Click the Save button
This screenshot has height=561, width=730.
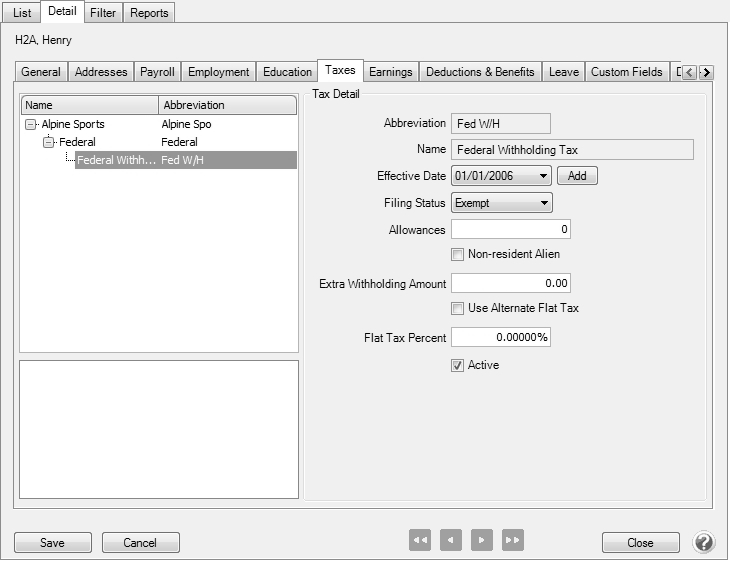(x=52, y=542)
